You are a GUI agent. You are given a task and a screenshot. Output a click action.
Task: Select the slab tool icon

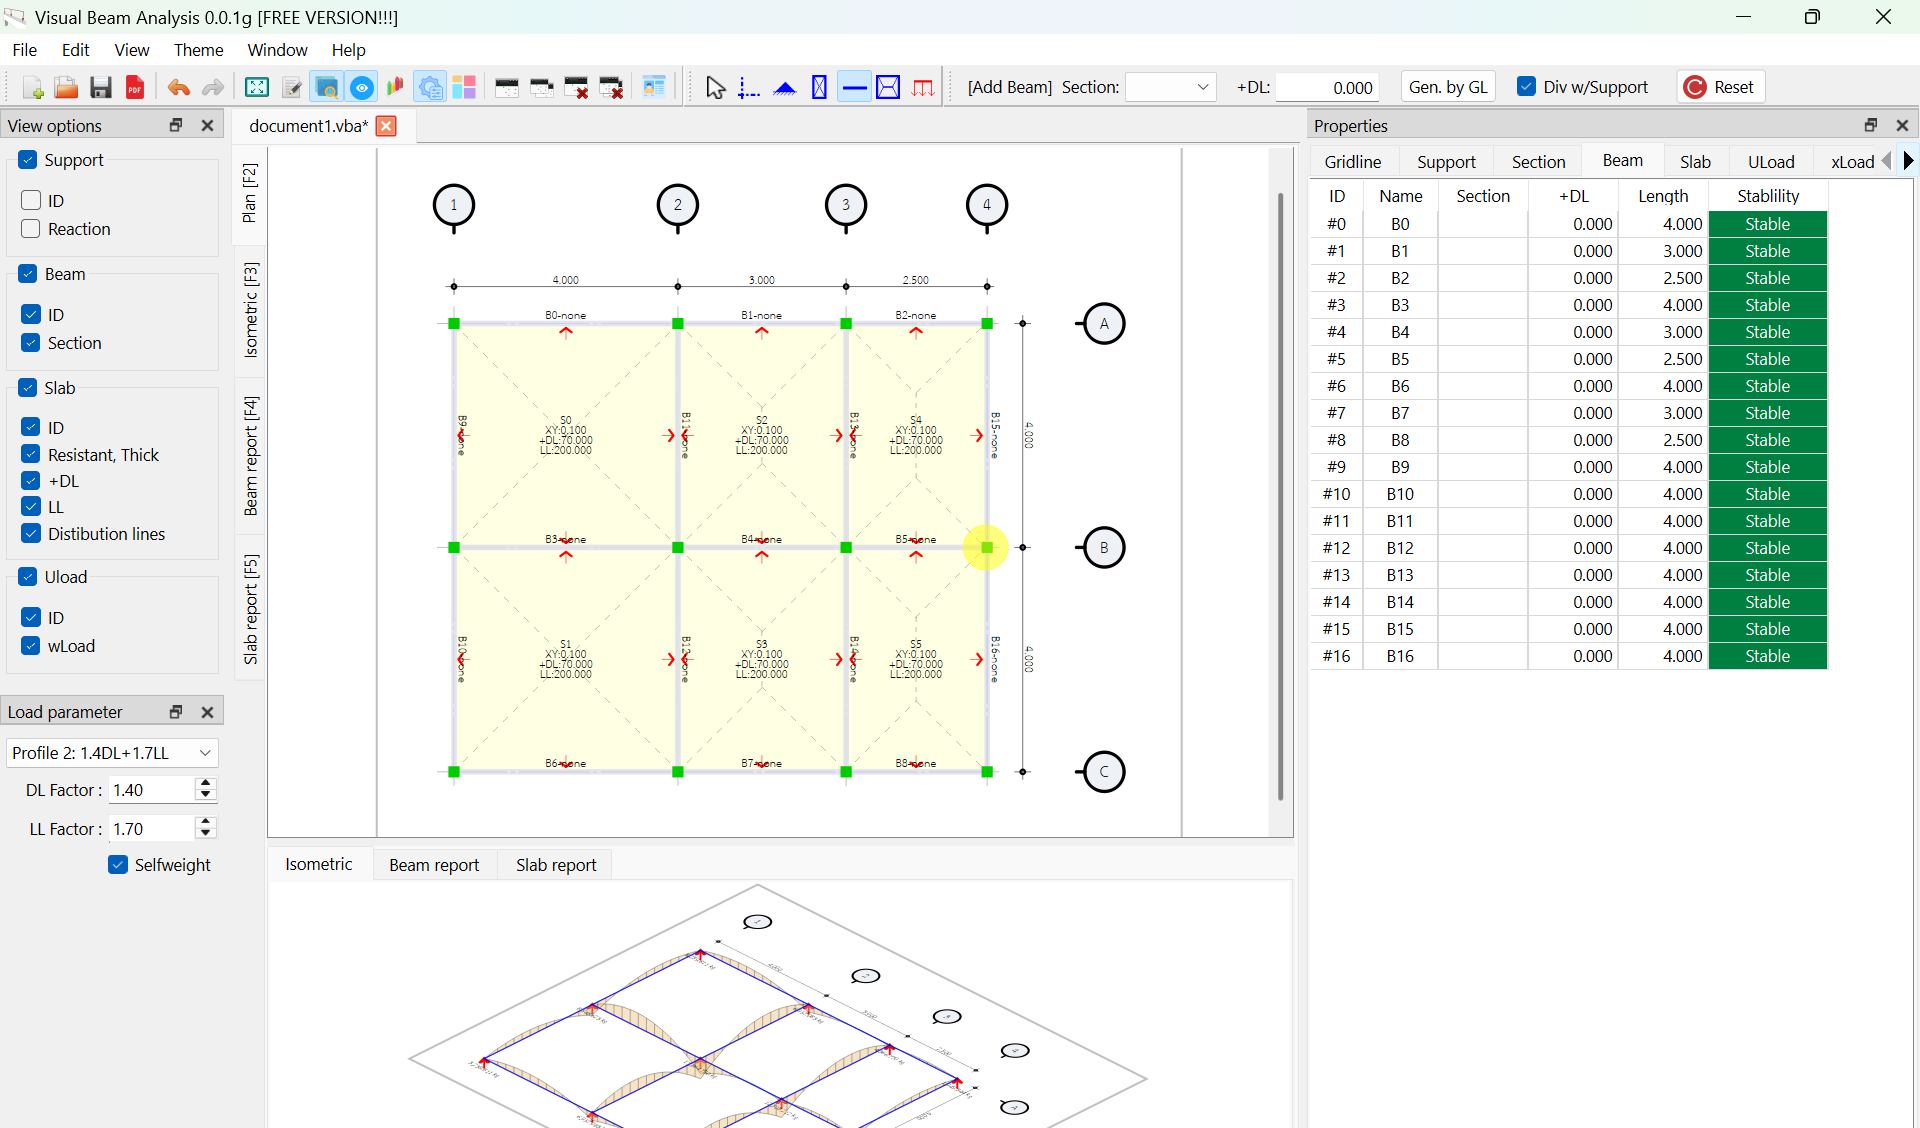[x=888, y=88]
